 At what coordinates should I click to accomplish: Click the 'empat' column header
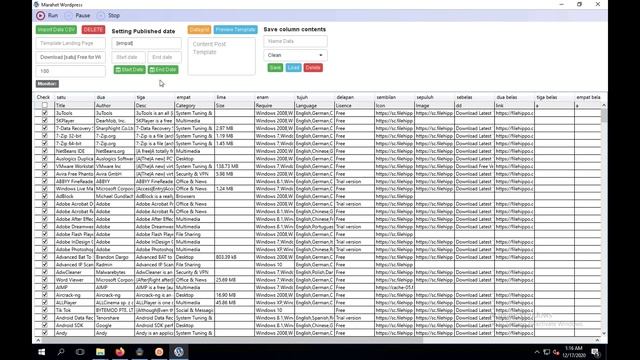(x=195, y=98)
